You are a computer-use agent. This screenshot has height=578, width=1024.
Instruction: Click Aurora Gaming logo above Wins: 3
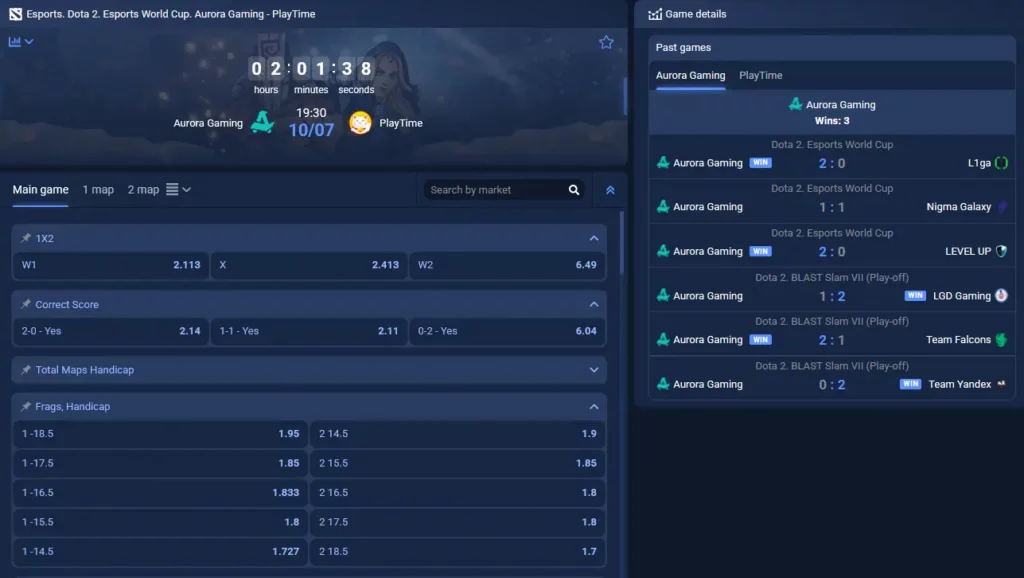pos(795,104)
